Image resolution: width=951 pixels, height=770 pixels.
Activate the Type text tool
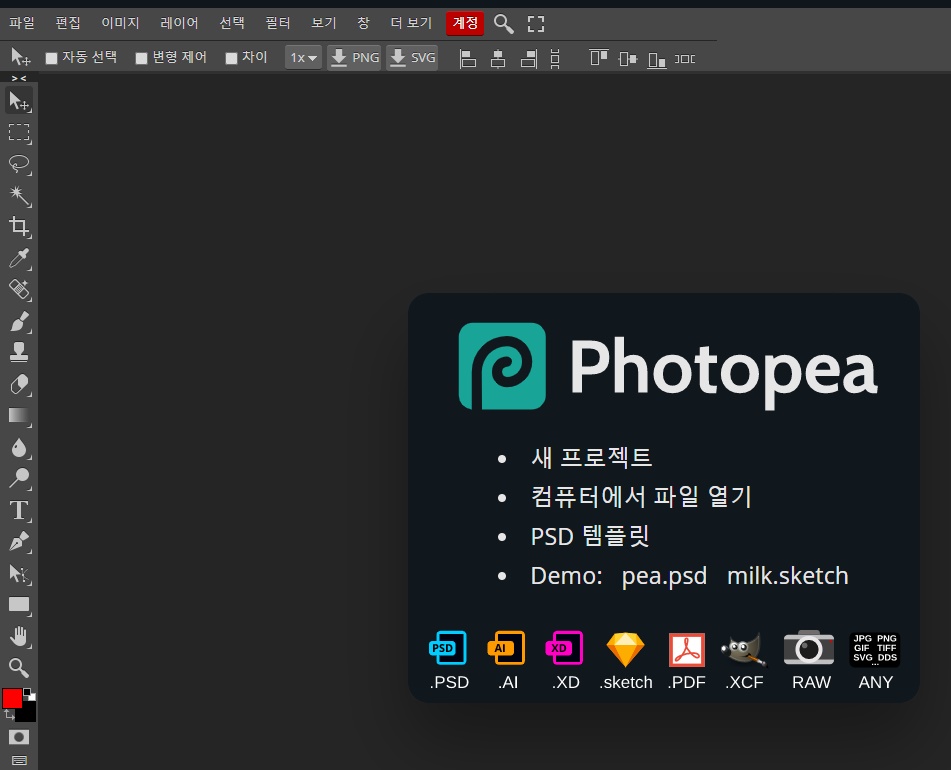coord(19,511)
